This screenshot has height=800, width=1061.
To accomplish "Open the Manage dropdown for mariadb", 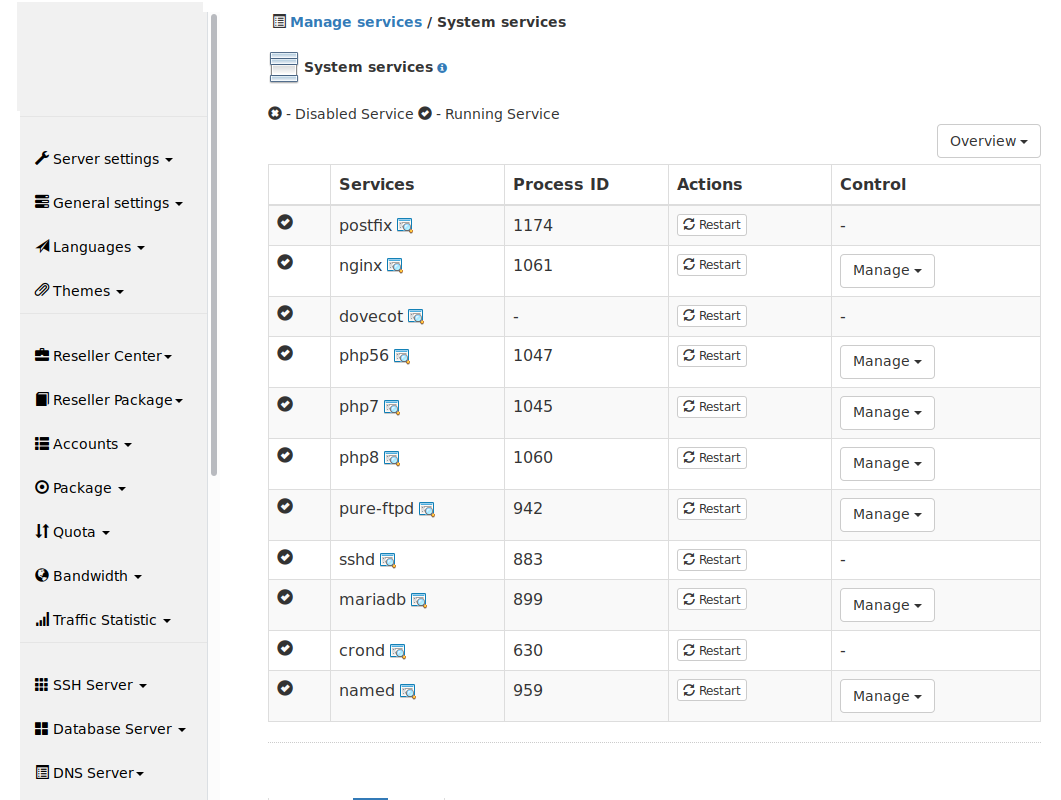I will tap(887, 606).
